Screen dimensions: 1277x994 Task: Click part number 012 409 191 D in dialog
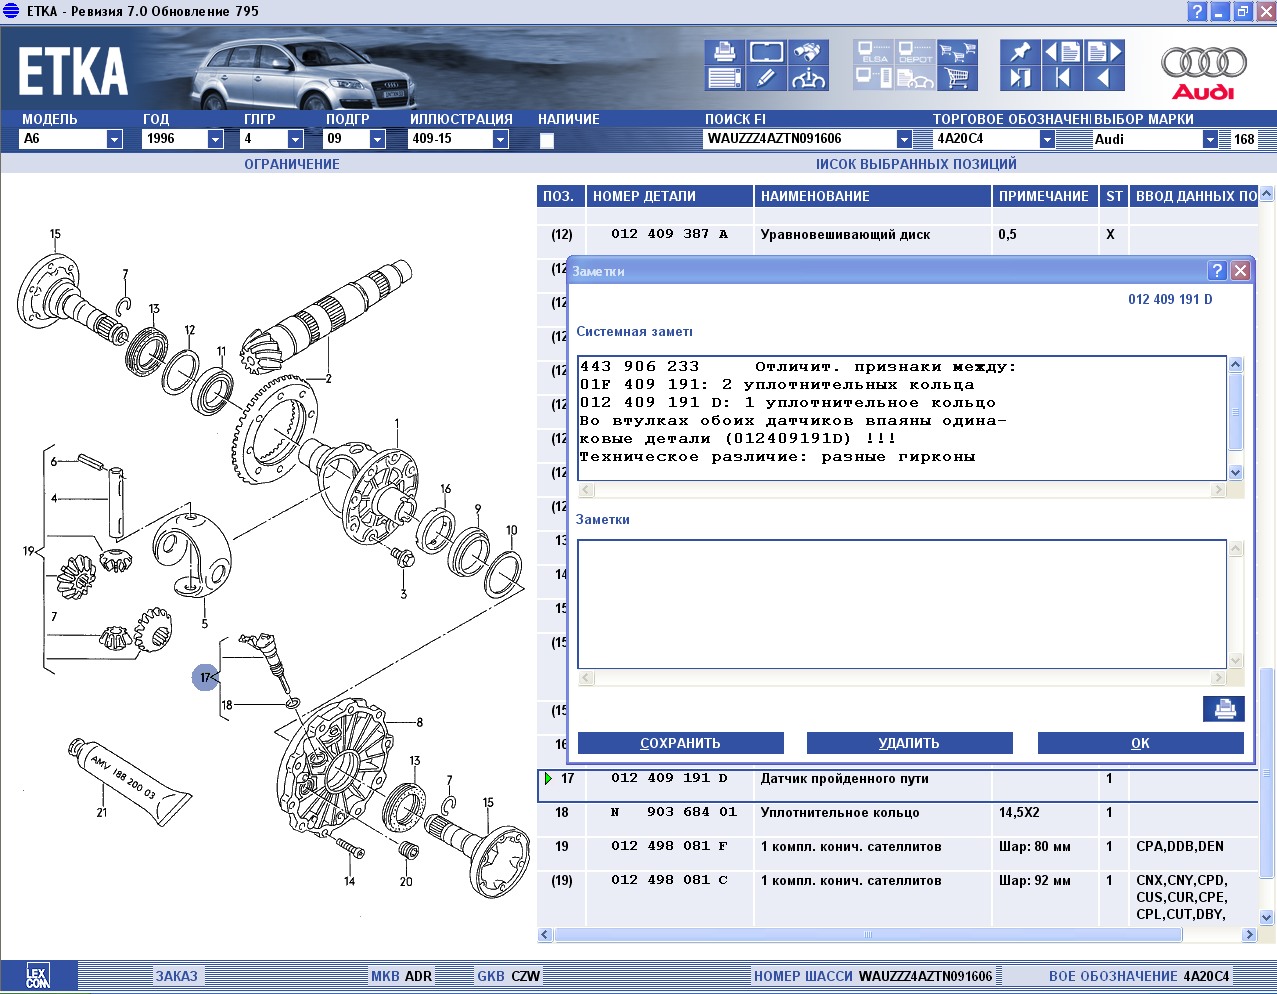[1170, 299]
